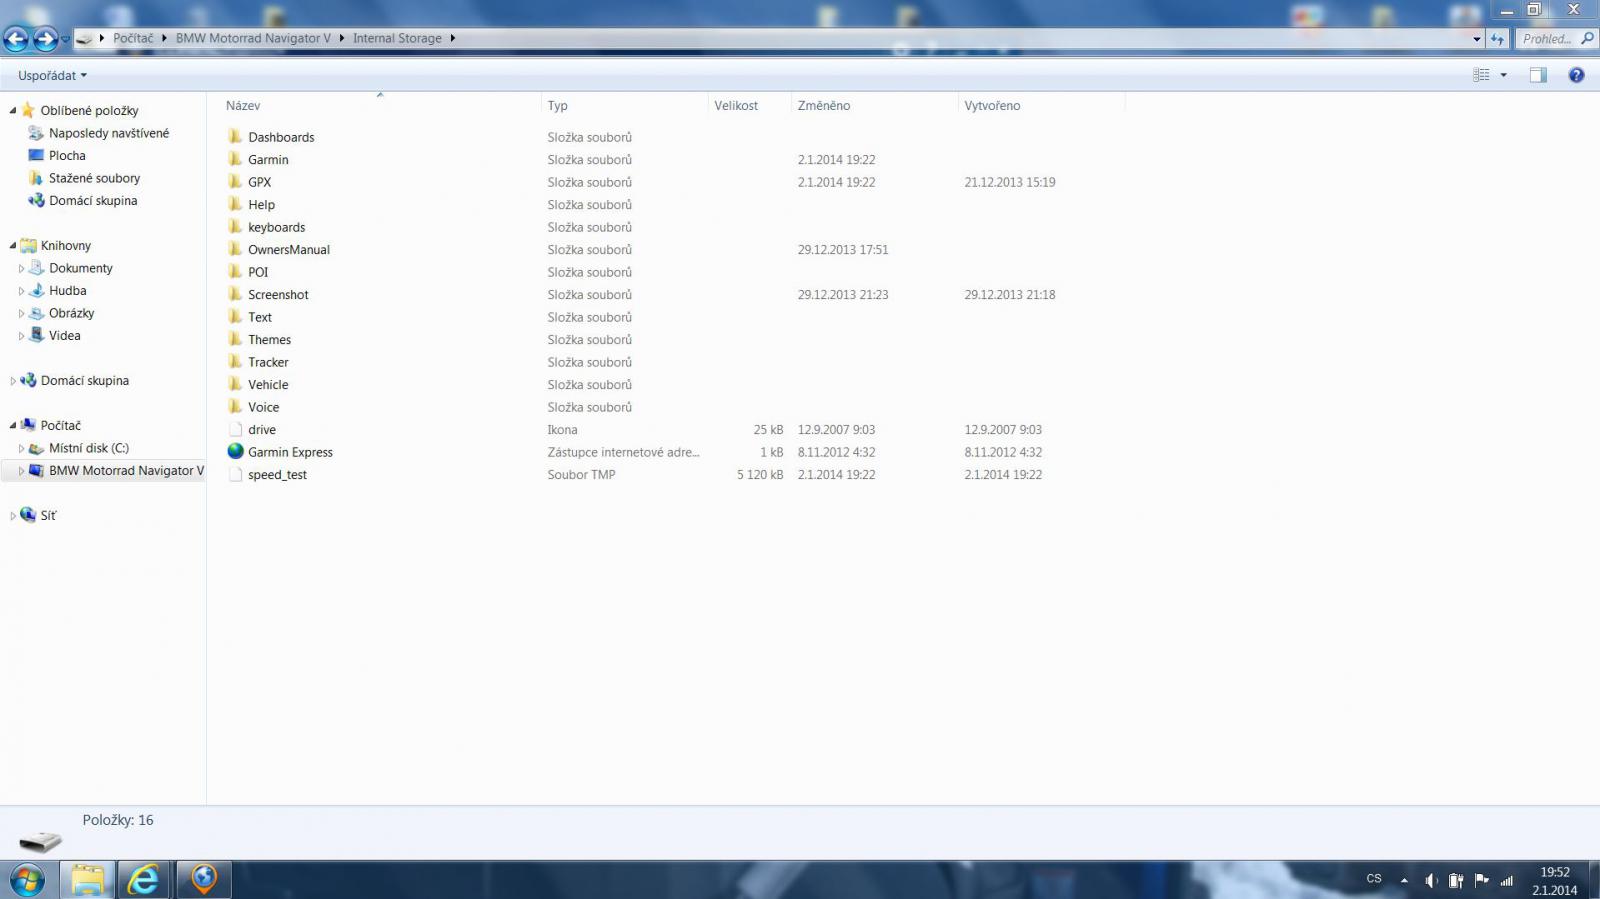Viewport: 1600px width, 899px height.
Task: Click the help question mark icon
Action: [x=1577, y=75]
